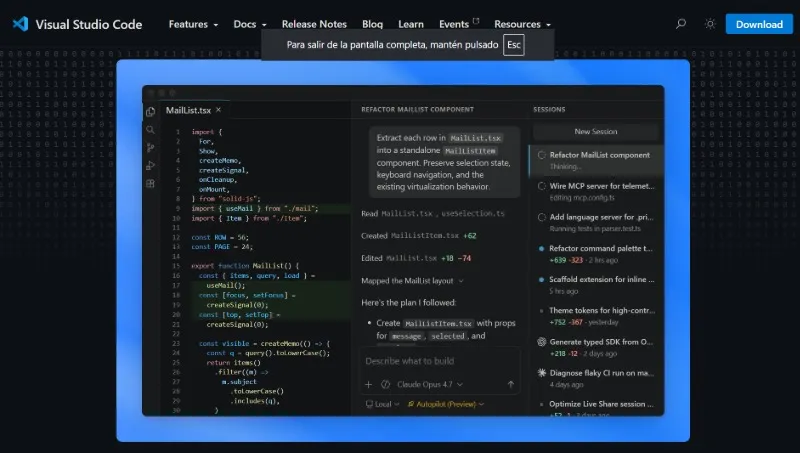Click the code line 'const PAGE = 24;'

click(222, 247)
